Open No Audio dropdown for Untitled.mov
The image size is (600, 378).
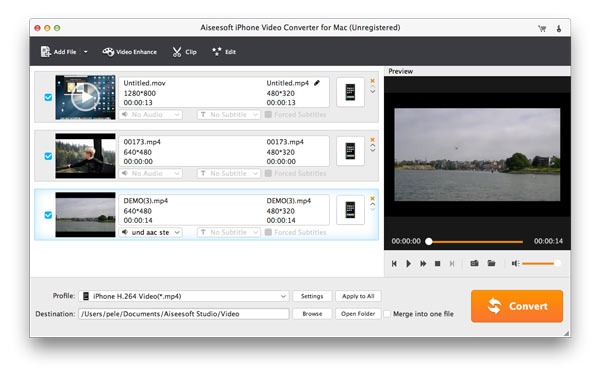150,114
